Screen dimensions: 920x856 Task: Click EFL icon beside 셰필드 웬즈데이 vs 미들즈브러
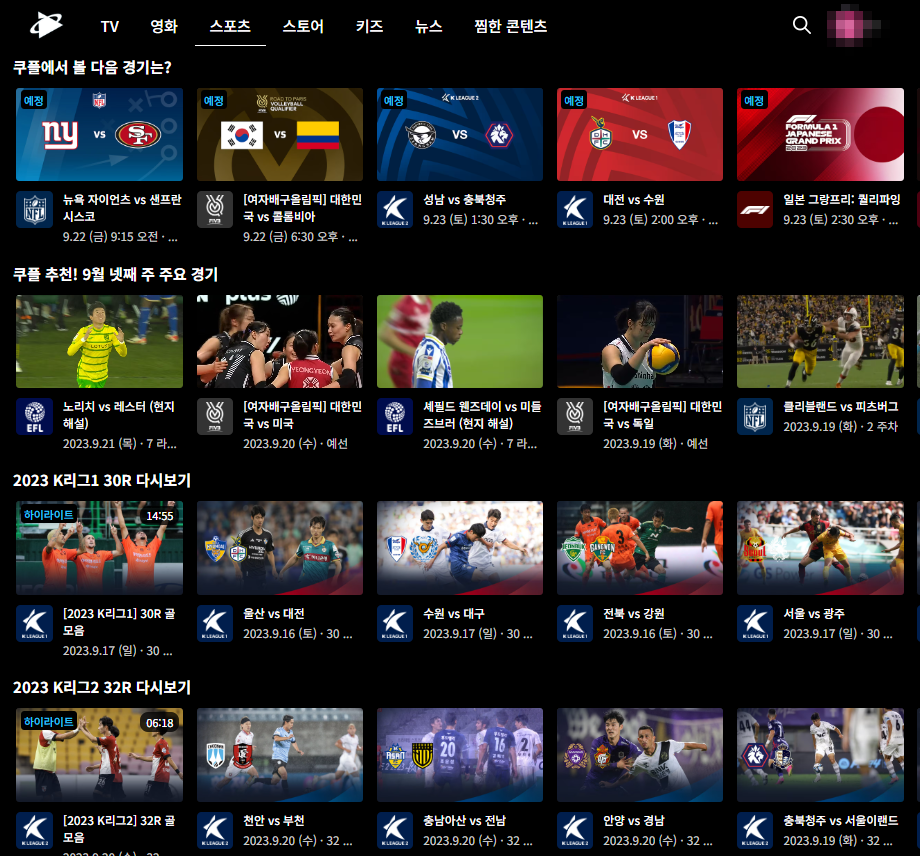(x=395, y=417)
